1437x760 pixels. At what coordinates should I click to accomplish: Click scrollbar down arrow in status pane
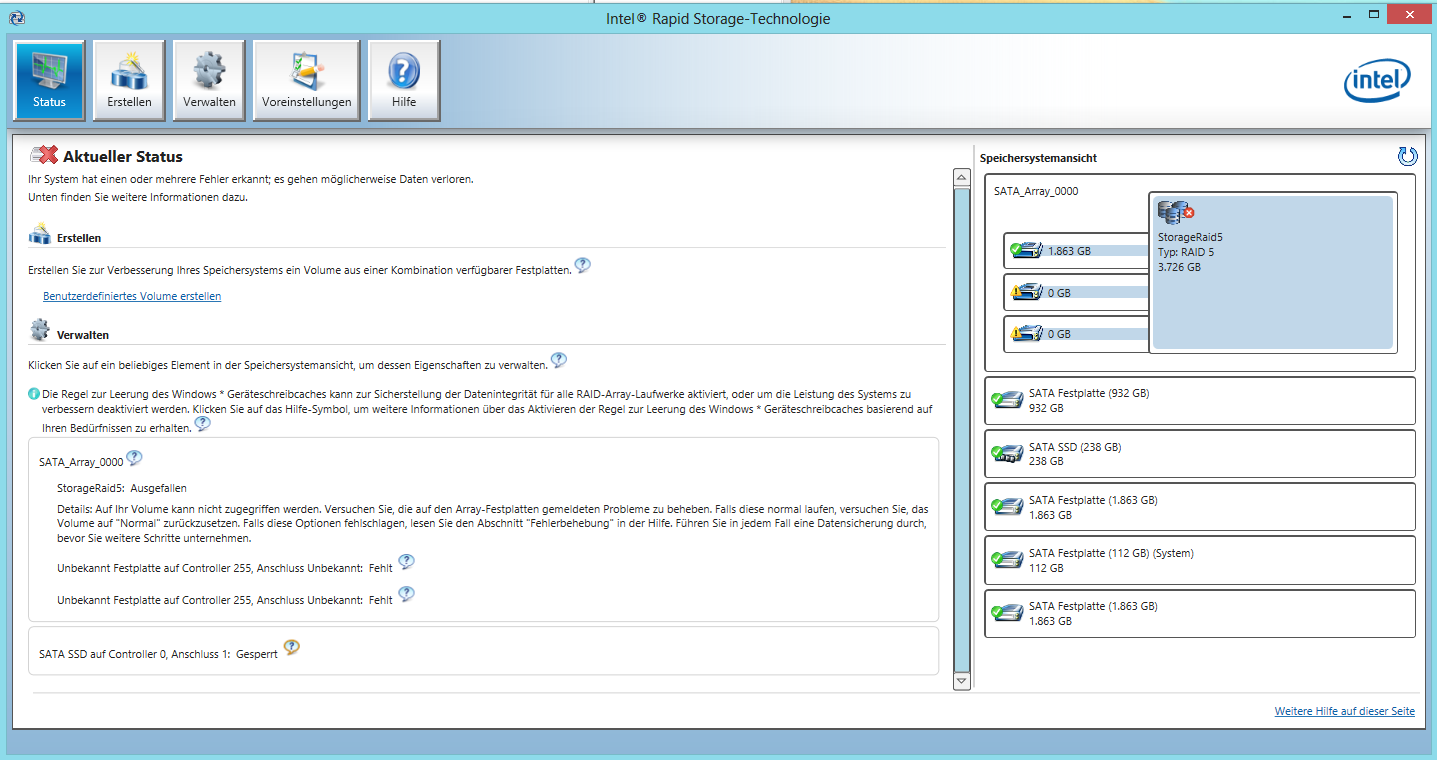tap(962, 680)
